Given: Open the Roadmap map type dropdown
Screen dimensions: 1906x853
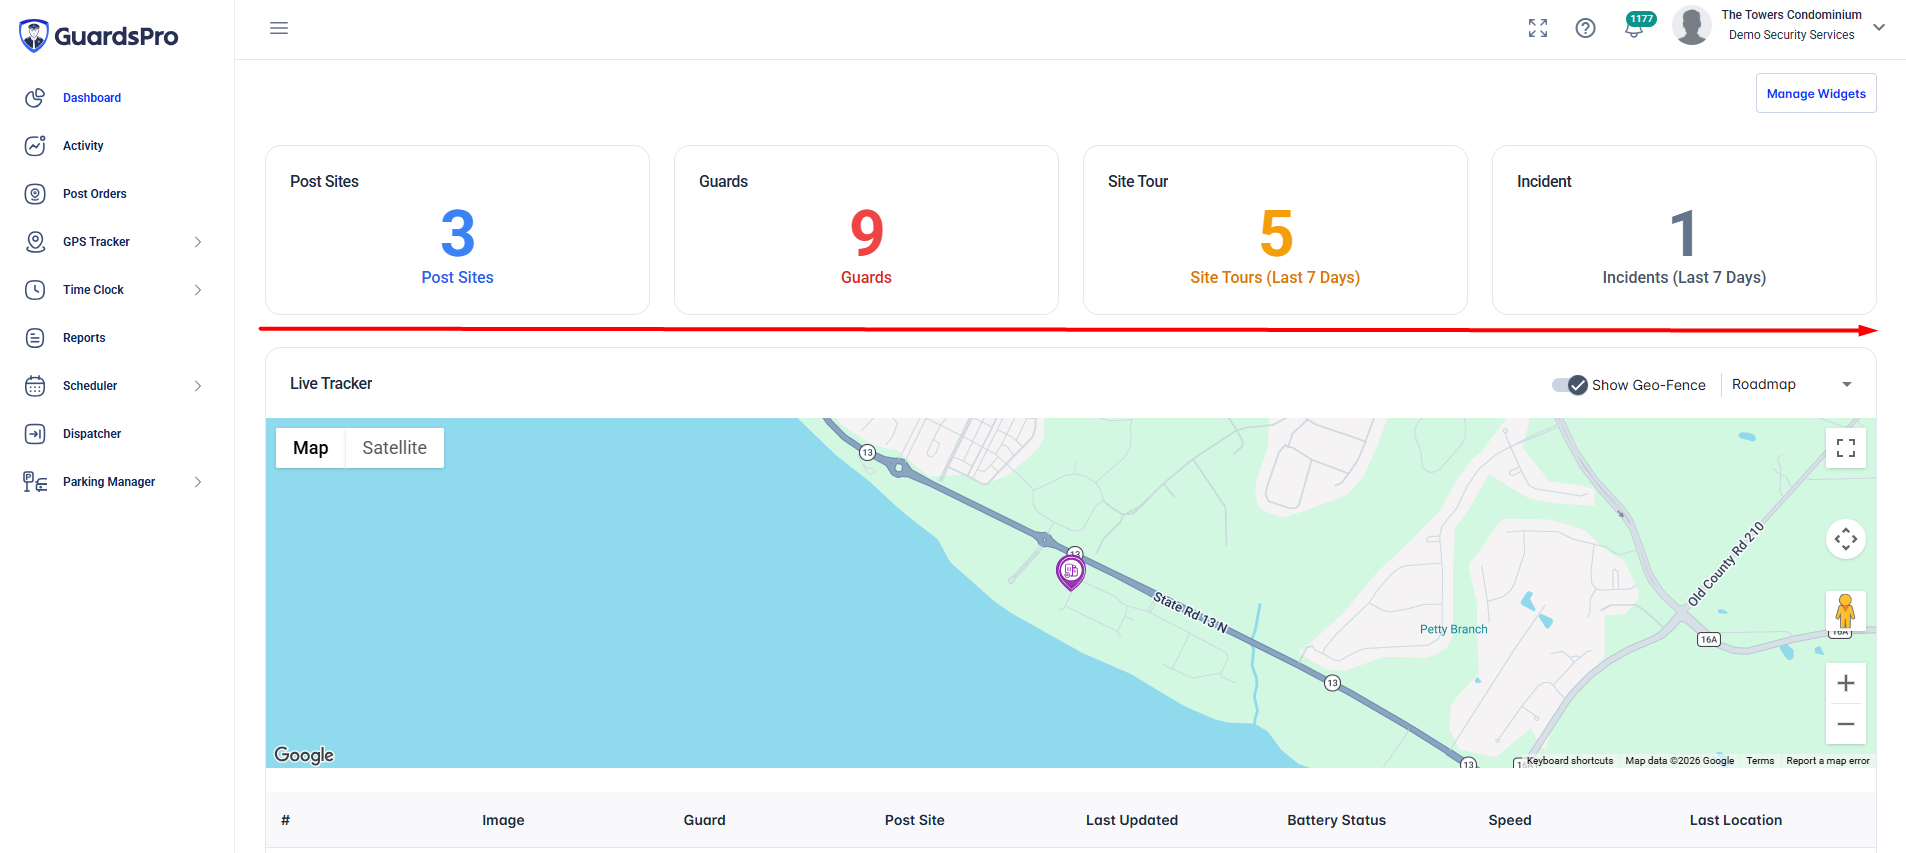Looking at the screenshot, I should (1792, 385).
